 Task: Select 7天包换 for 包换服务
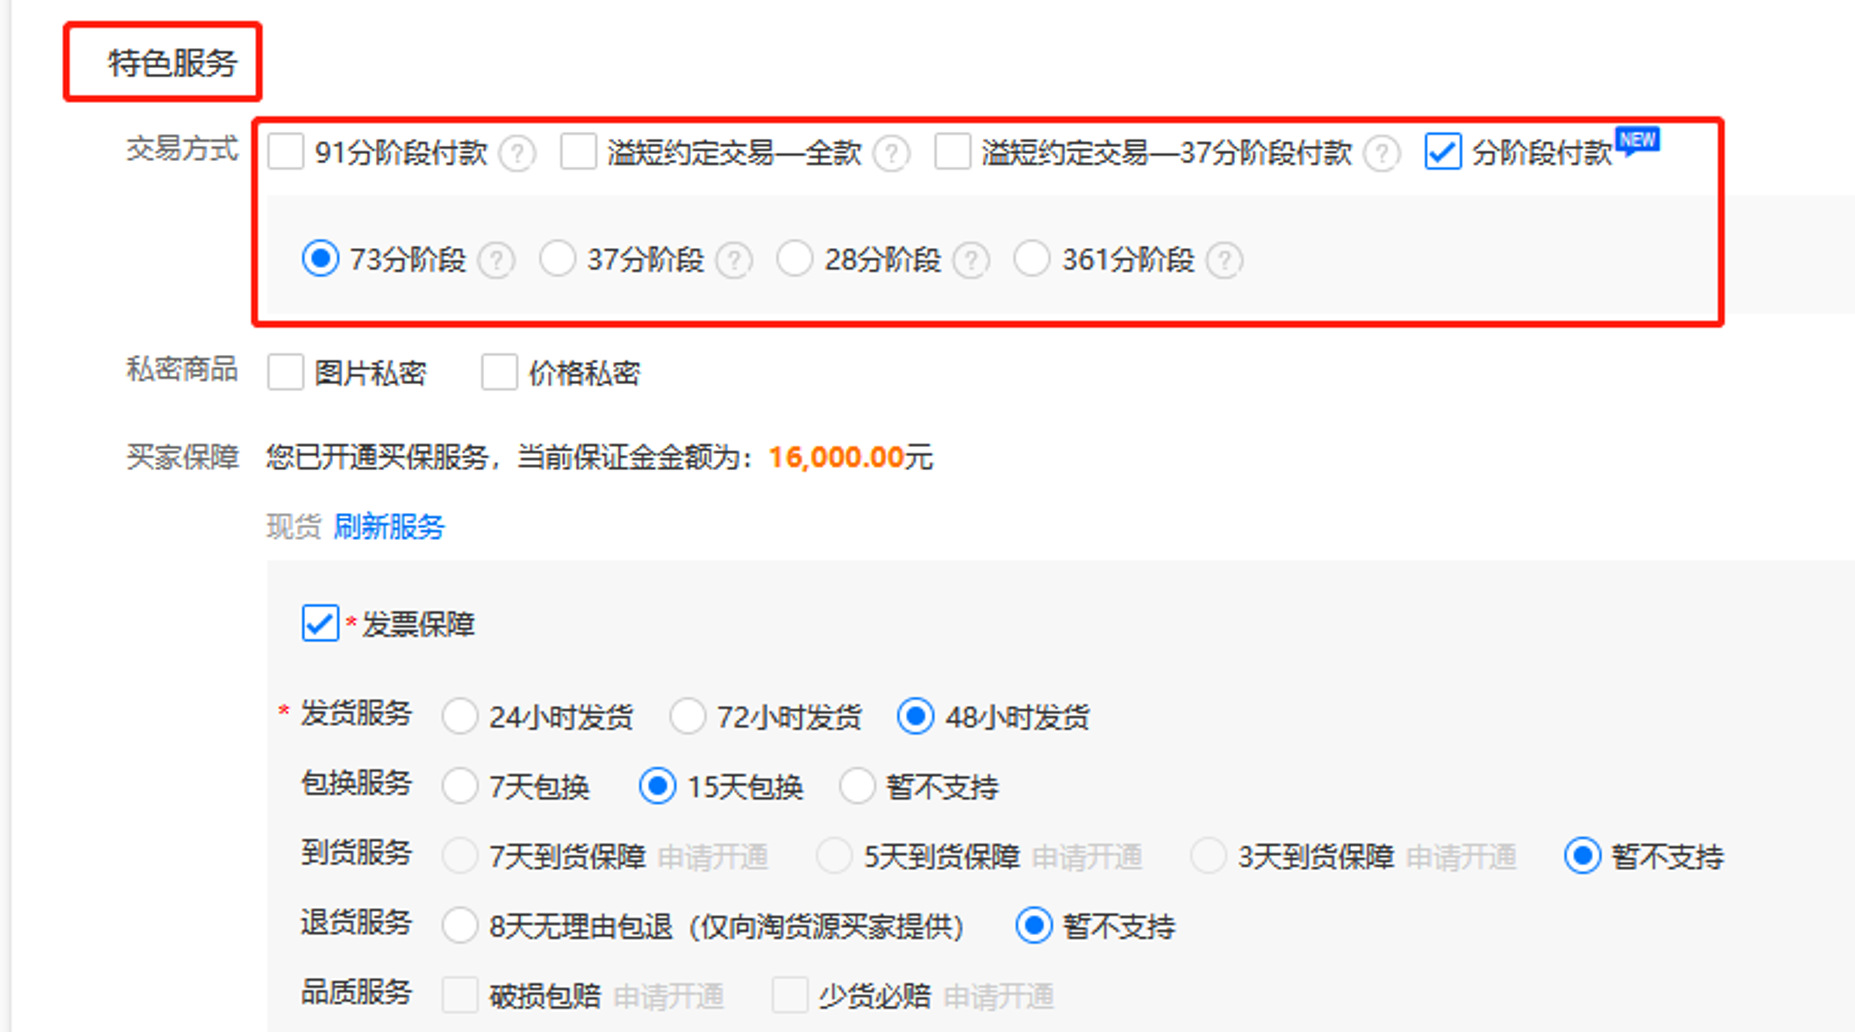coord(460,787)
